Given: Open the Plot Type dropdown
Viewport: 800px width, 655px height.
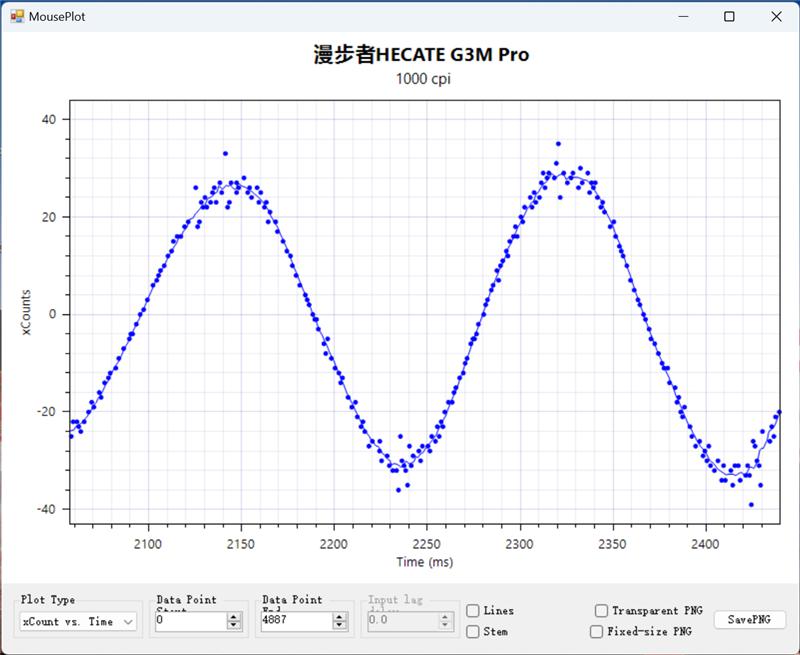Looking at the screenshot, I should pyautogui.click(x=78, y=621).
